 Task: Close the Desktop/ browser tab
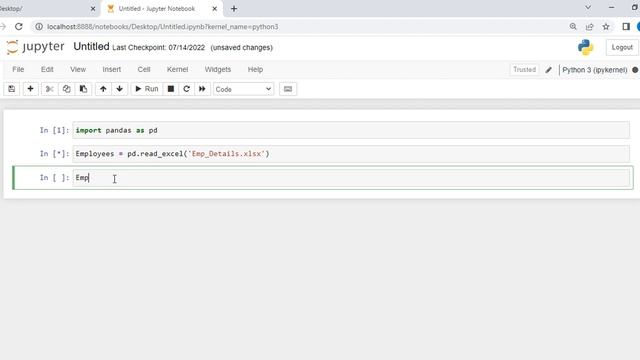[93, 9]
